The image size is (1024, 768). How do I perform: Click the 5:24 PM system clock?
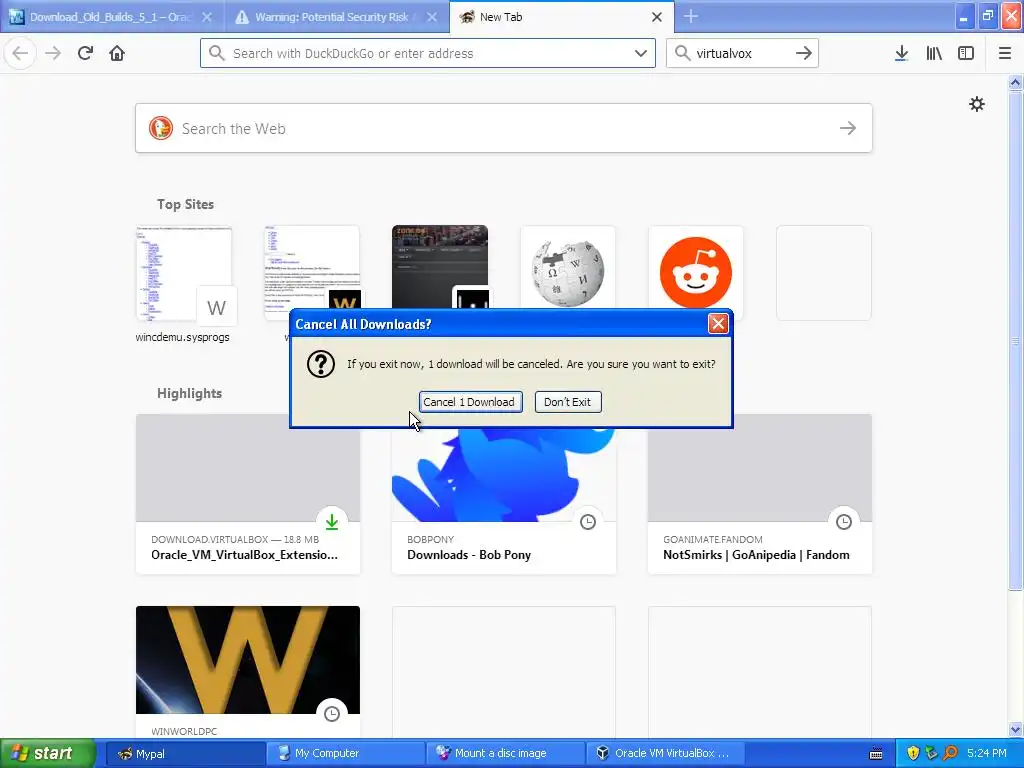tap(987, 753)
